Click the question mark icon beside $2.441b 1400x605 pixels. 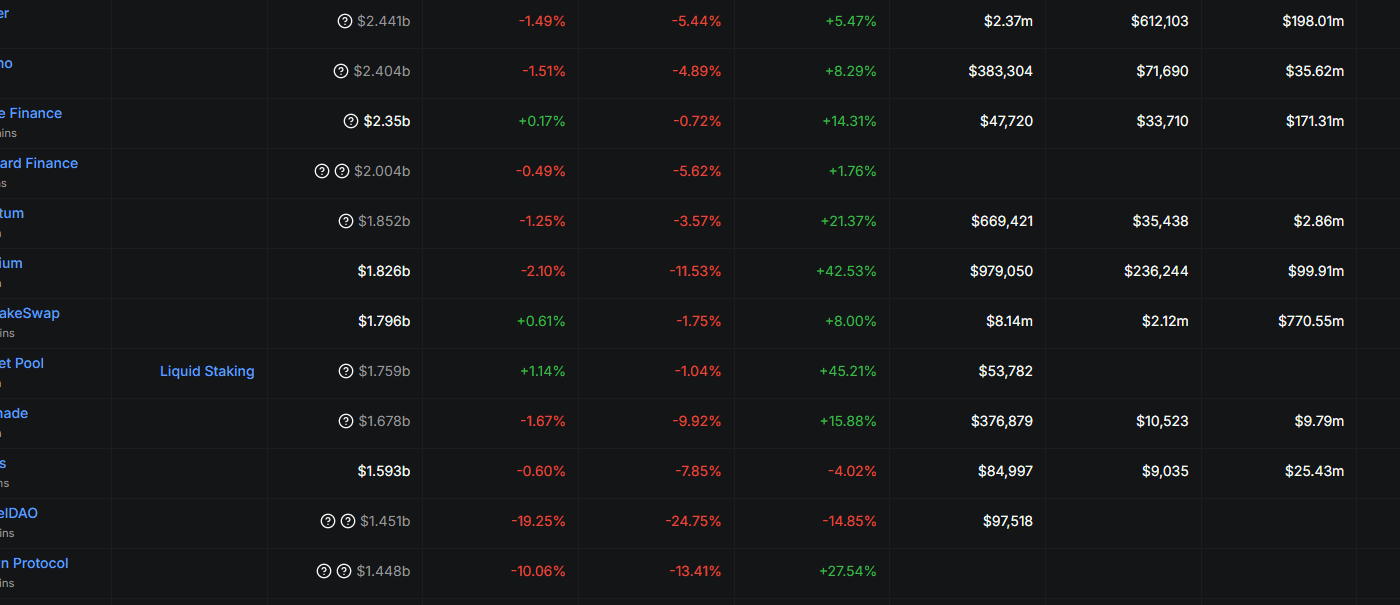(x=345, y=21)
